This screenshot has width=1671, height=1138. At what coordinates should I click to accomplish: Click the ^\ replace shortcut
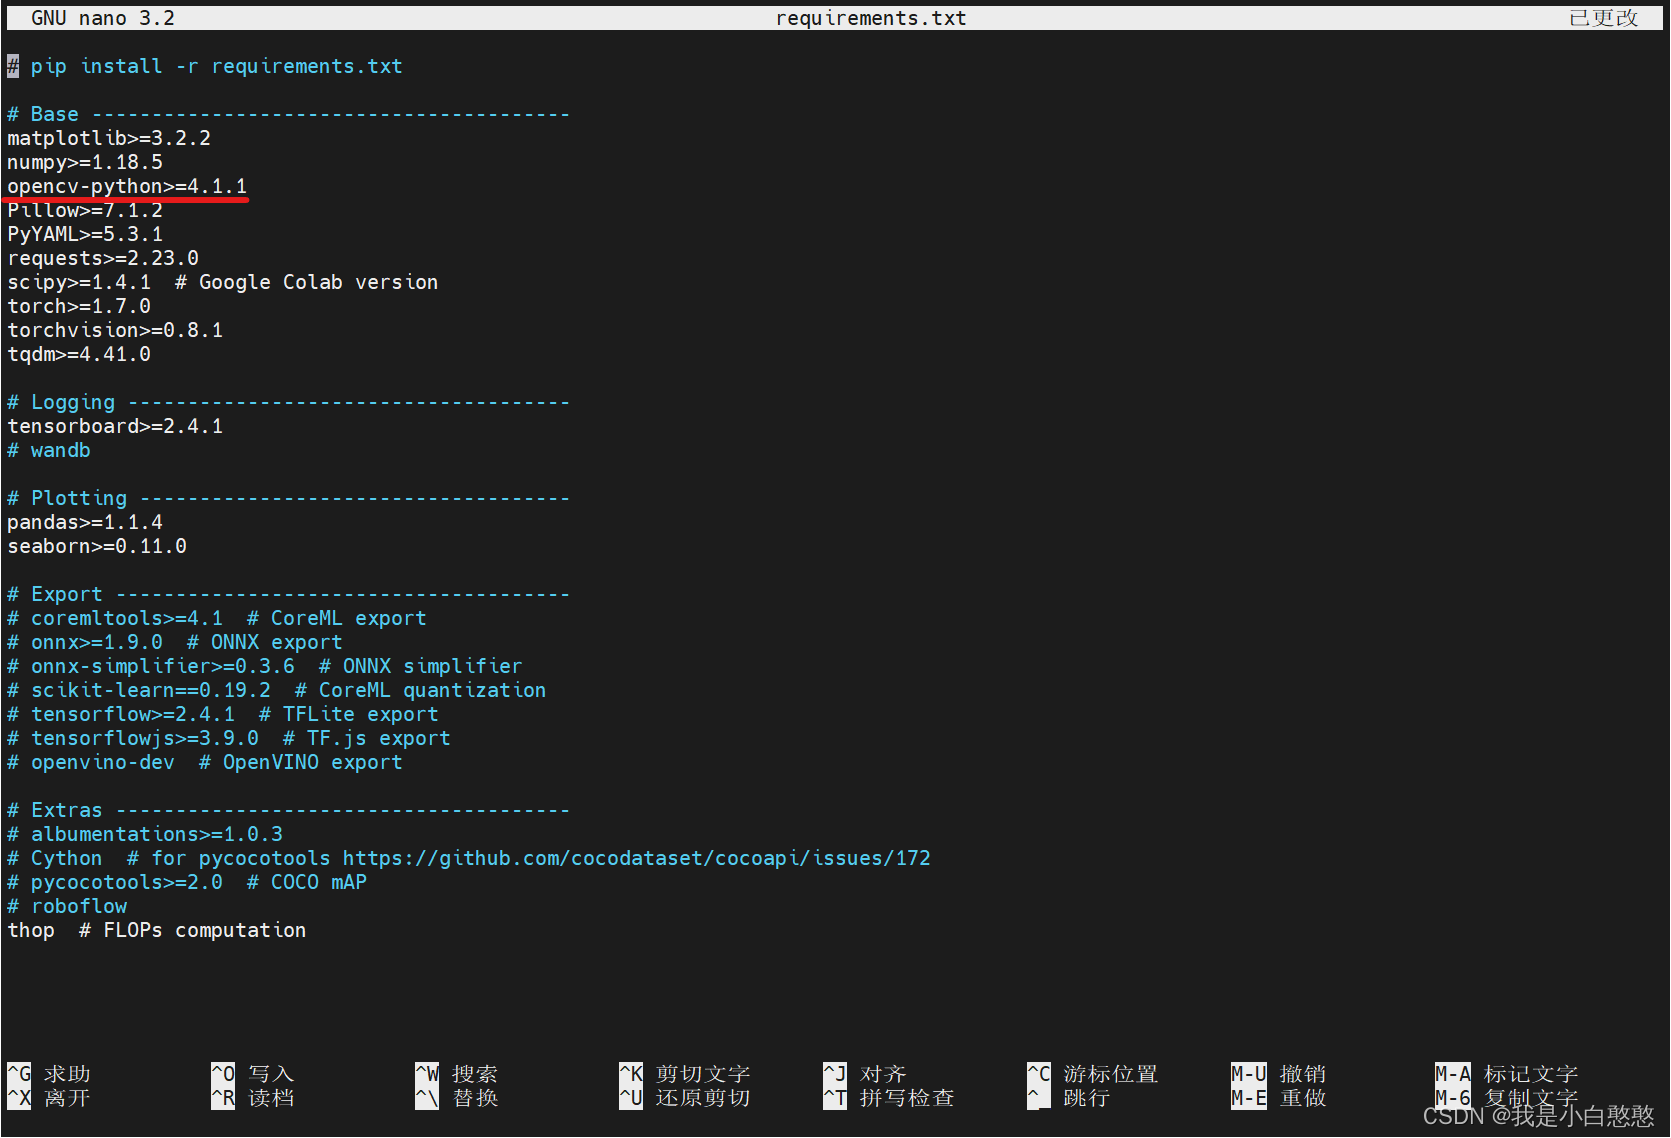tap(457, 1098)
